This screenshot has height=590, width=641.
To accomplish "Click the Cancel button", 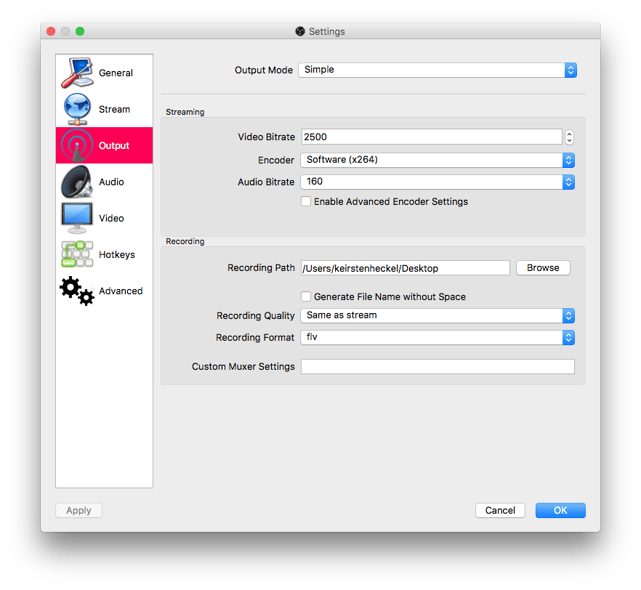I will [x=500, y=510].
